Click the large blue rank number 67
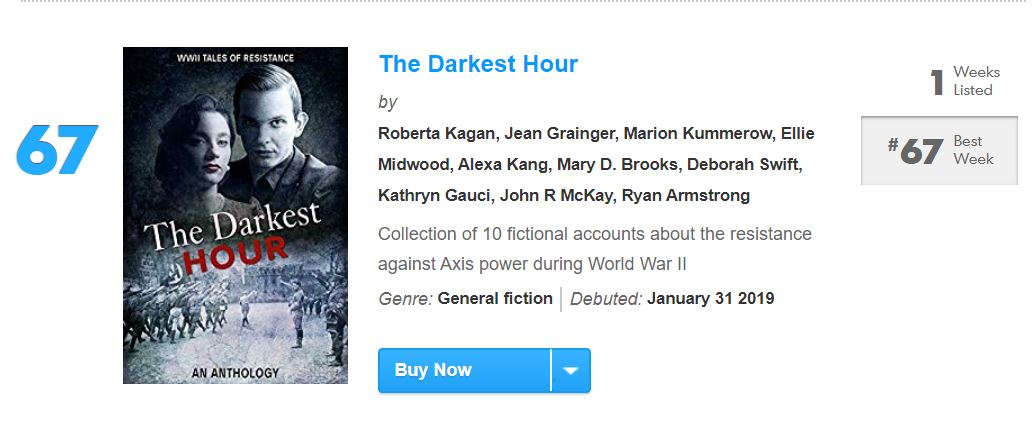The height and width of the screenshot is (433, 1033). point(57,150)
